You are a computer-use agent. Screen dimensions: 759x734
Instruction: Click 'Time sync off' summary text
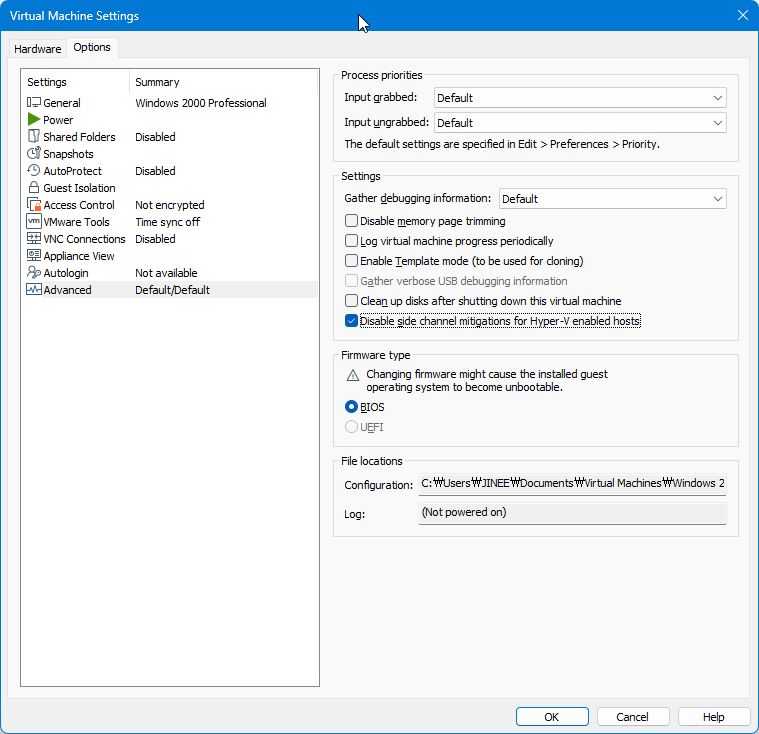click(167, 222)
